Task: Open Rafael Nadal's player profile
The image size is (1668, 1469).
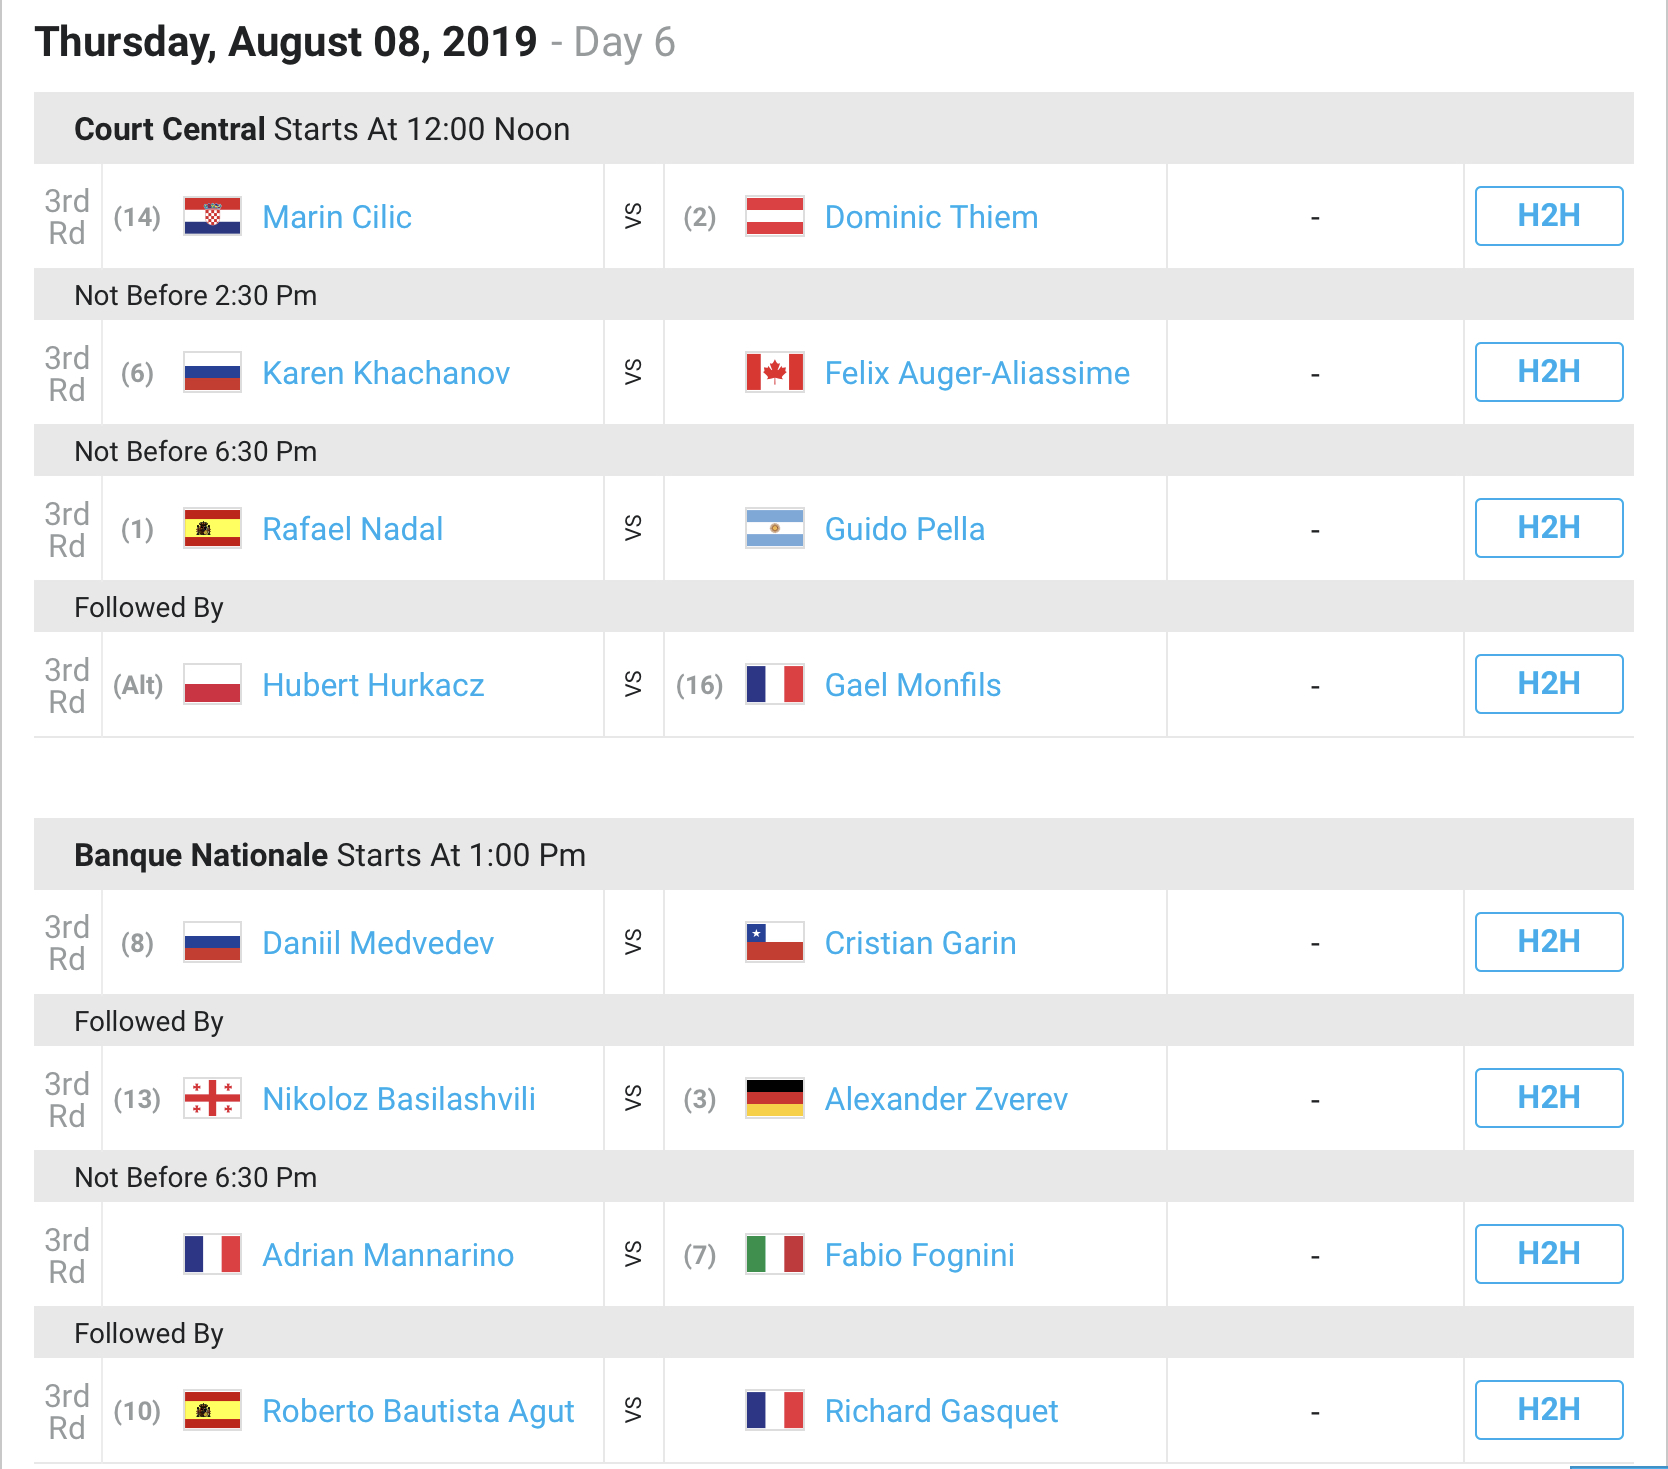Action: click(x=352, y=529)
